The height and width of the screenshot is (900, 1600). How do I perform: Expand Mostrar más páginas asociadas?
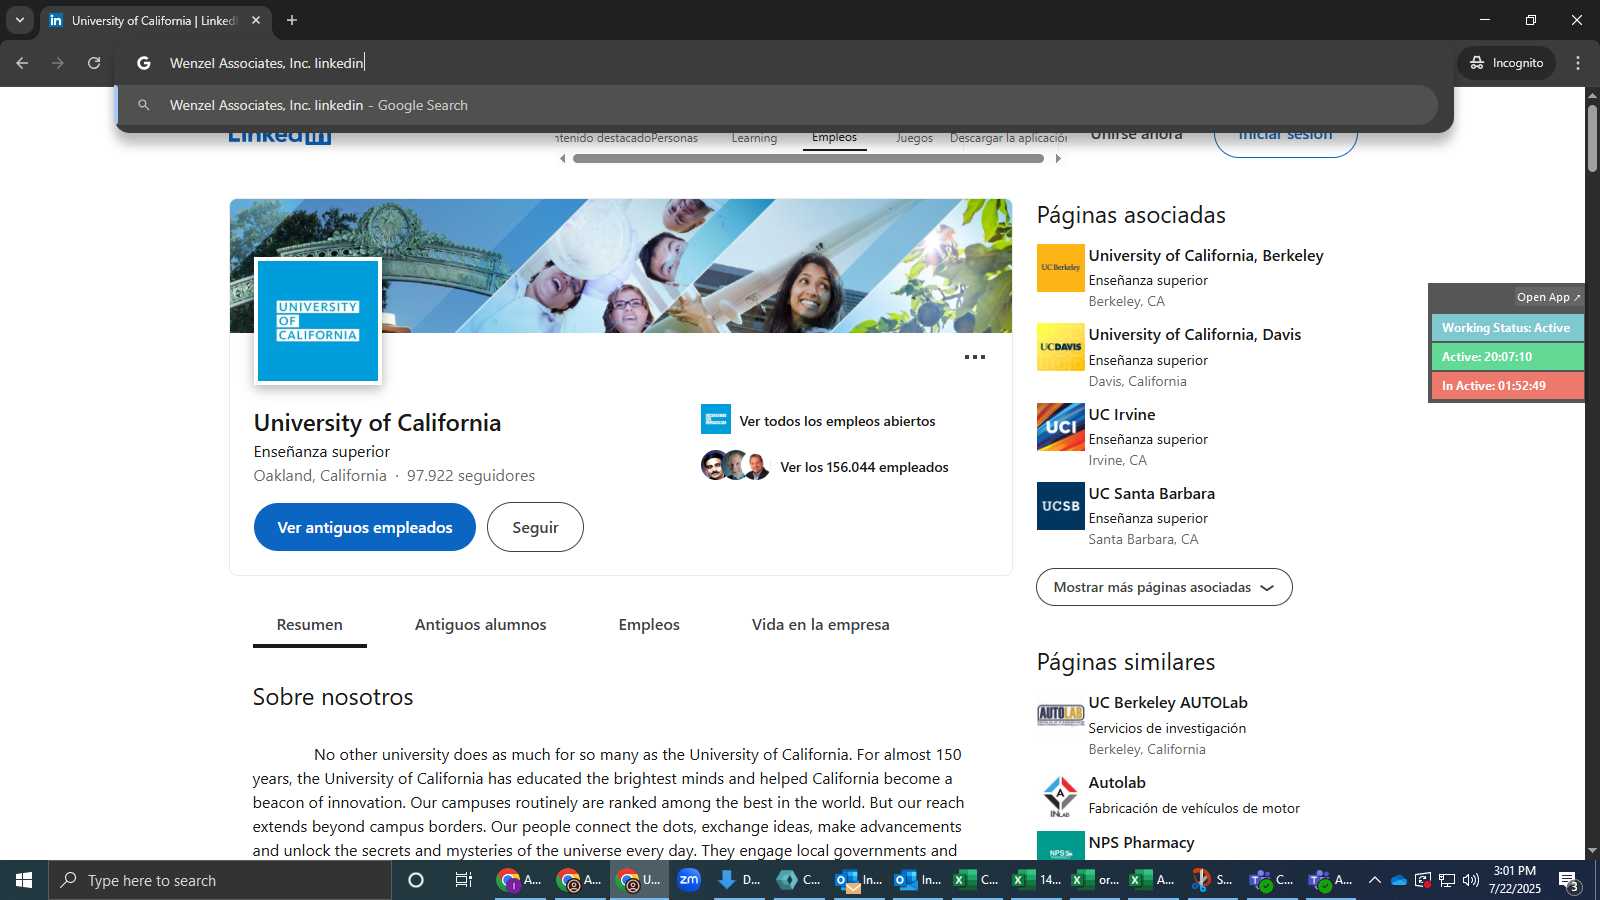click(1164, 587)
